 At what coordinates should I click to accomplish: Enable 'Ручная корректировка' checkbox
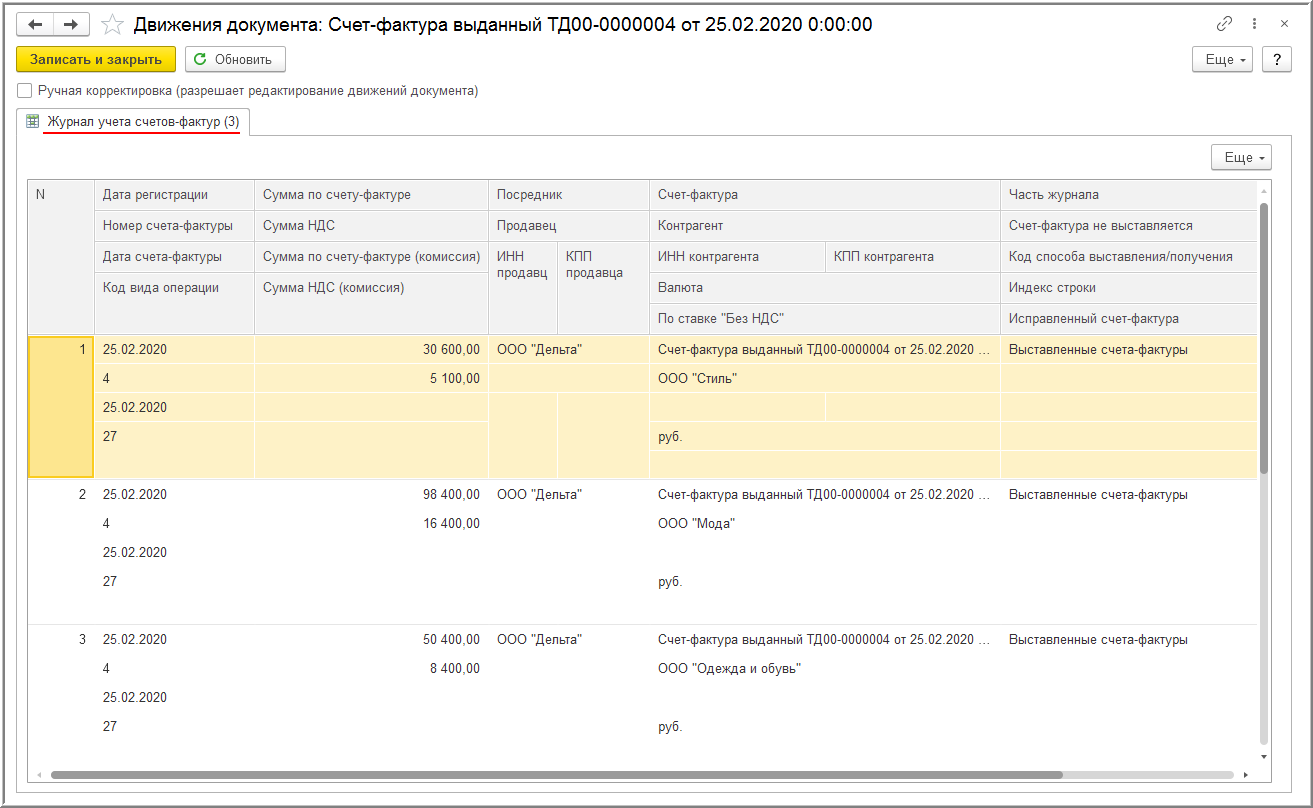click(25, 90)
